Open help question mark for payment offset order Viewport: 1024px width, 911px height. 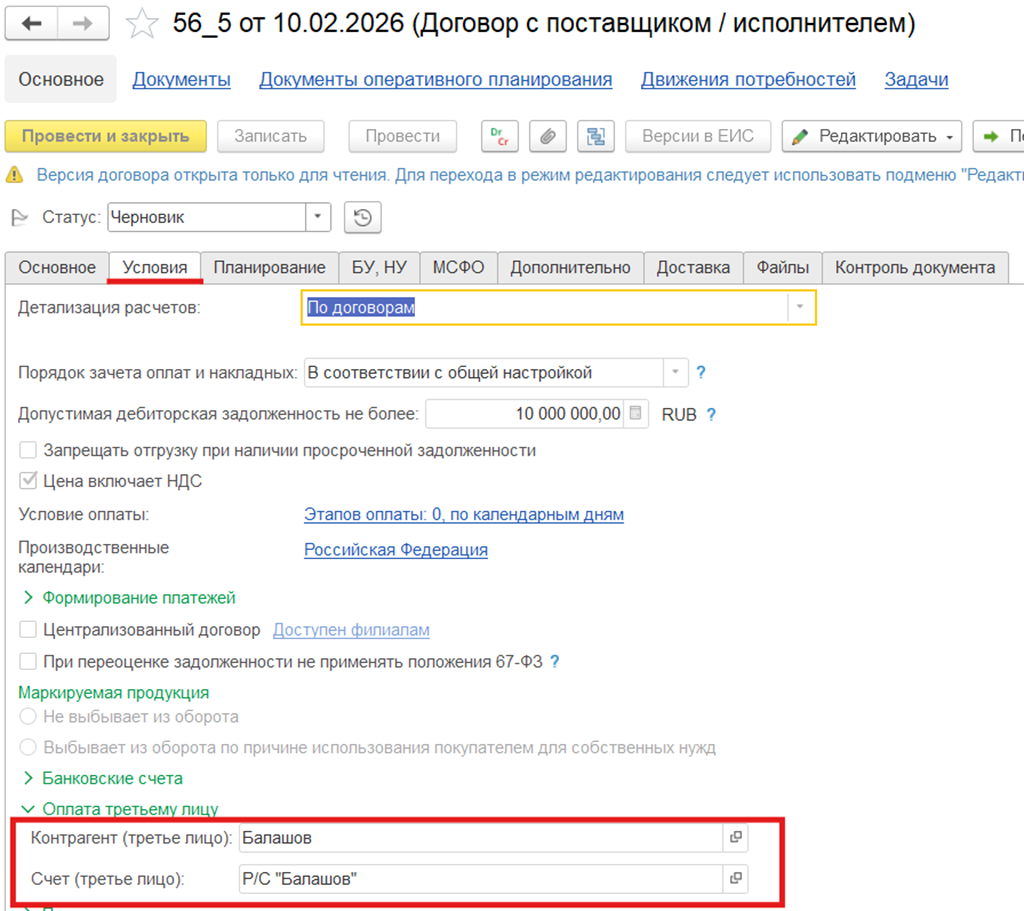[701, 372]
